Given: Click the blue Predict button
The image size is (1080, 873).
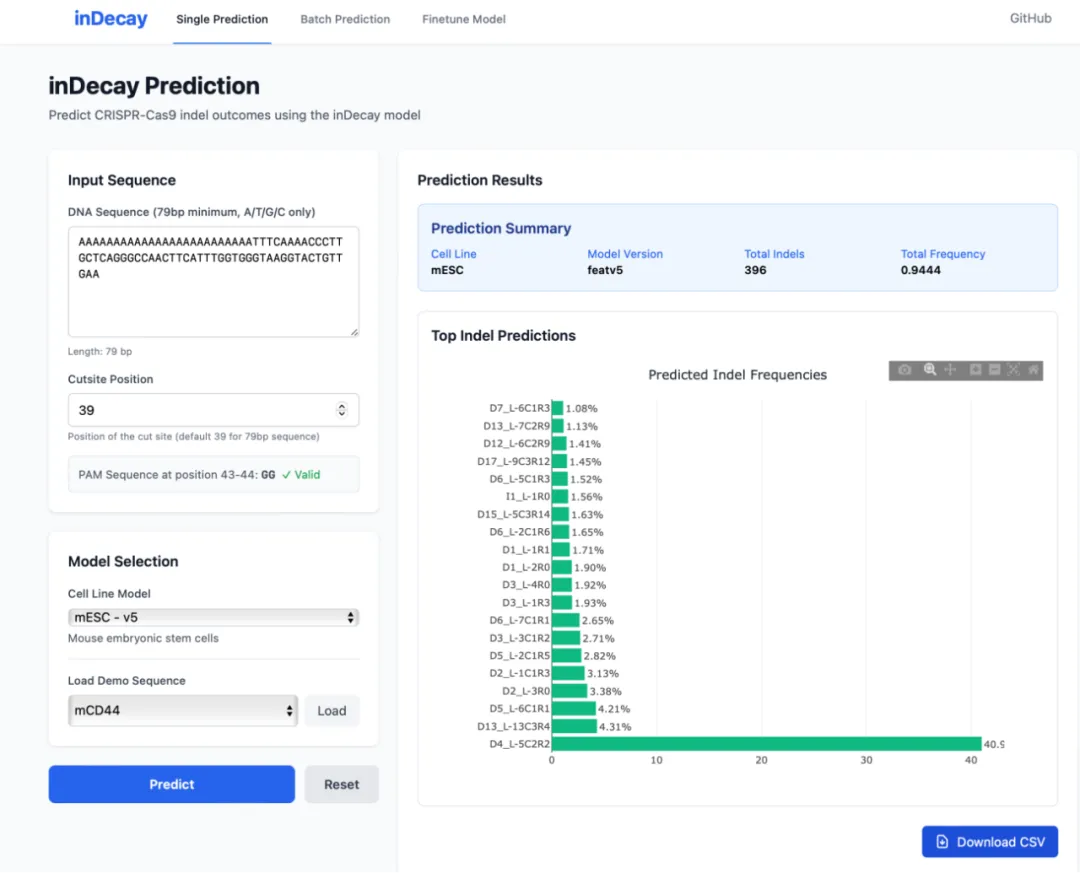Looking at the screenshot, I should [x=172, y=784].
